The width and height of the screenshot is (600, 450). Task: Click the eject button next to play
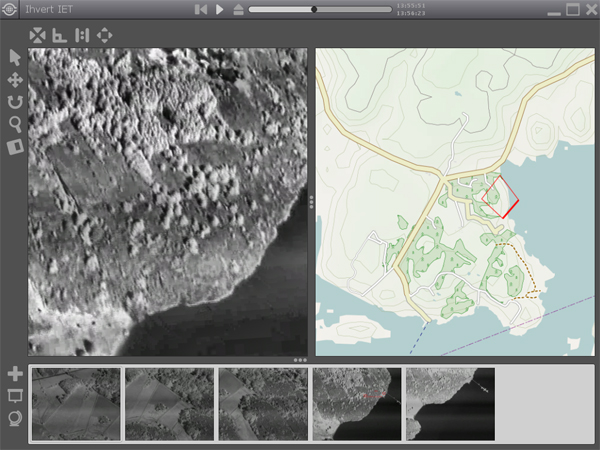(237, 10)
